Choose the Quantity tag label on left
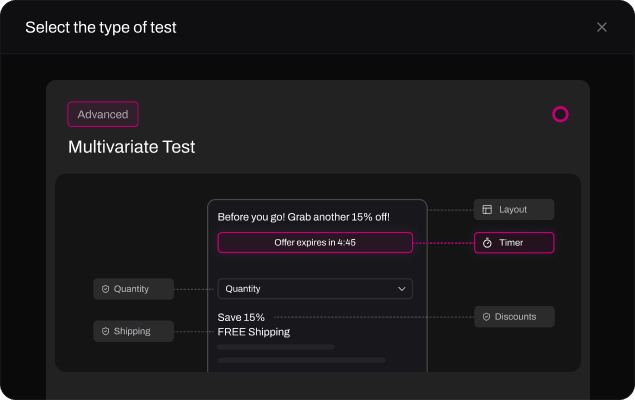The width and height of the screenshot is (635, 400). [131, 289]
